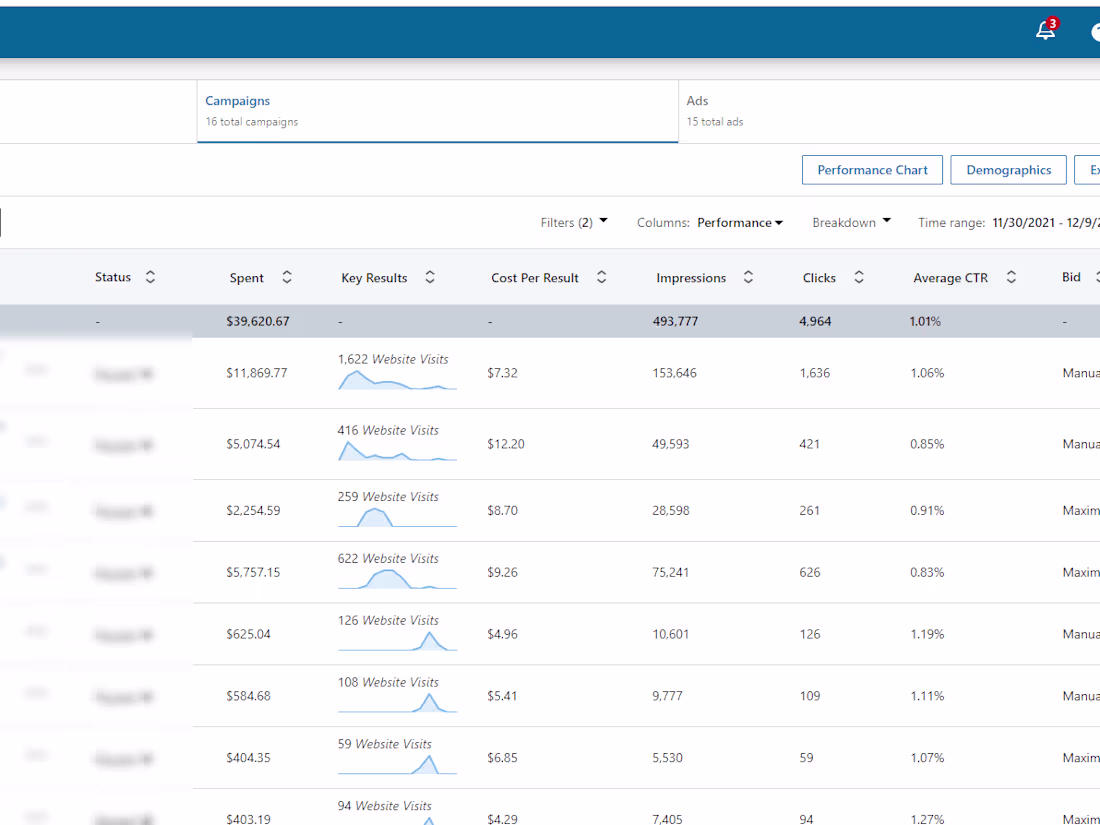Click the sort icon beside Key Results
Screen dimensions: 1100x825
click(x=430, y=277)
